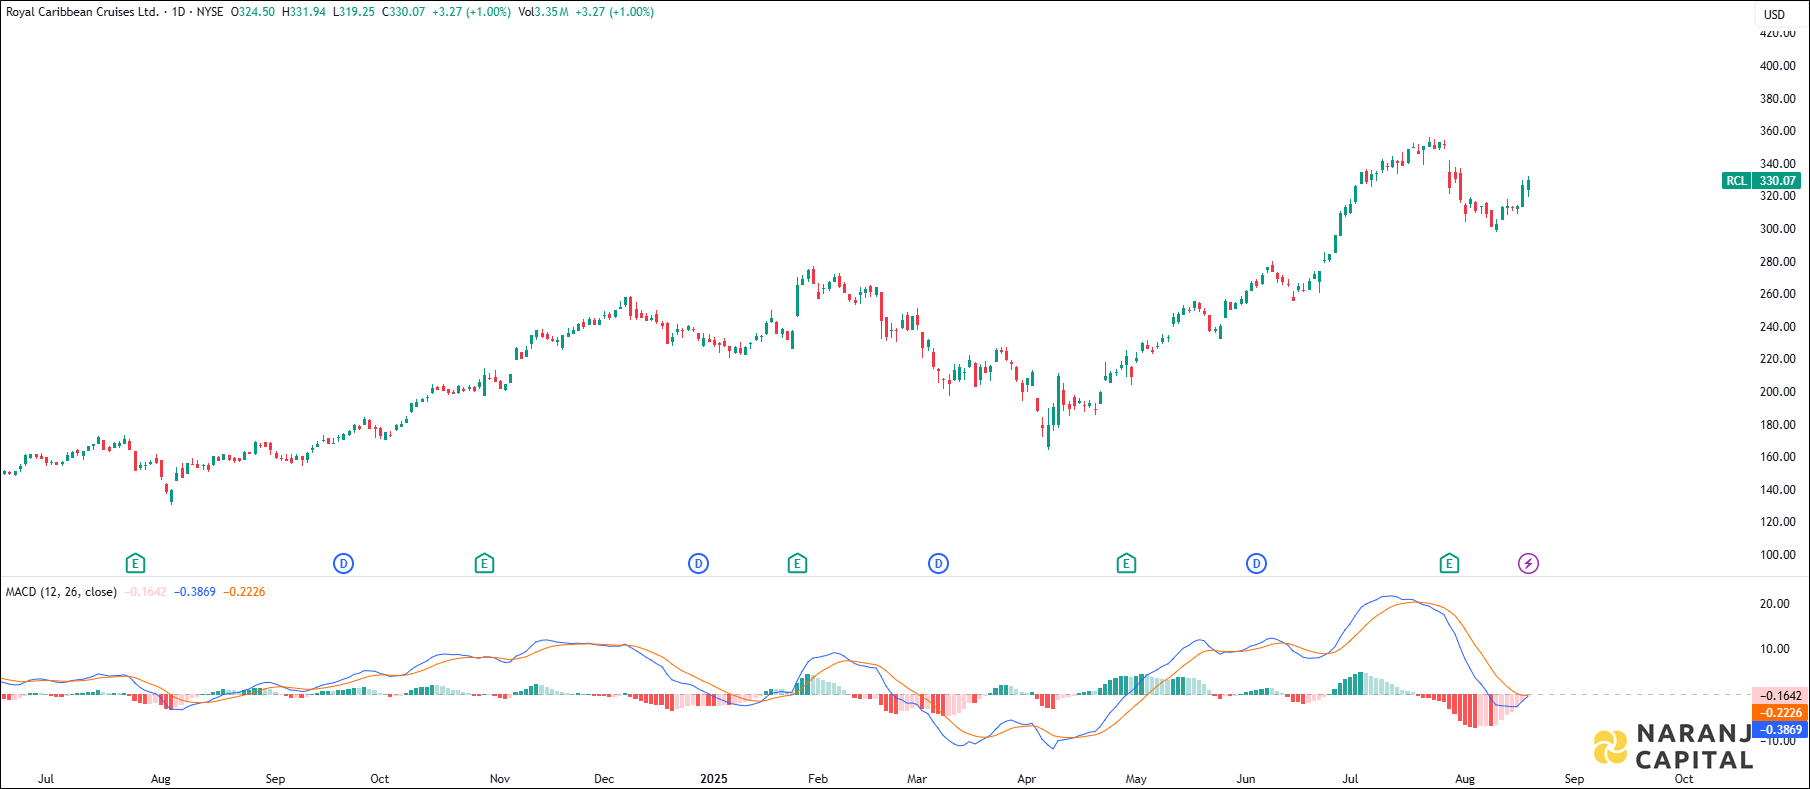Viewport: 1810px width, 789px height.
Task: Click the 10.00 MACD axis label
Action: [1775, 649]
